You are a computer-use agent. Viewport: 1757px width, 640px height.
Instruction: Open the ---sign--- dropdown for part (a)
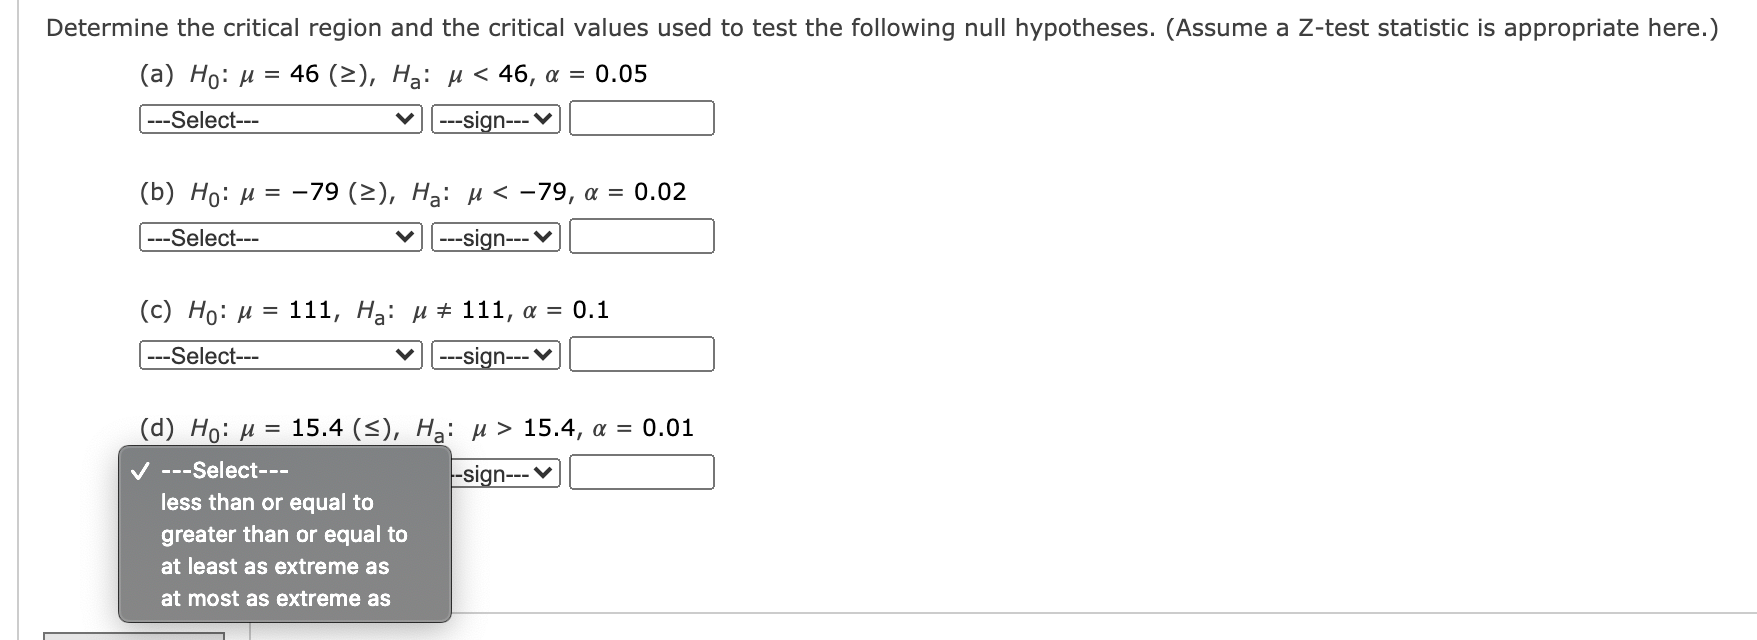pos(495,119)
